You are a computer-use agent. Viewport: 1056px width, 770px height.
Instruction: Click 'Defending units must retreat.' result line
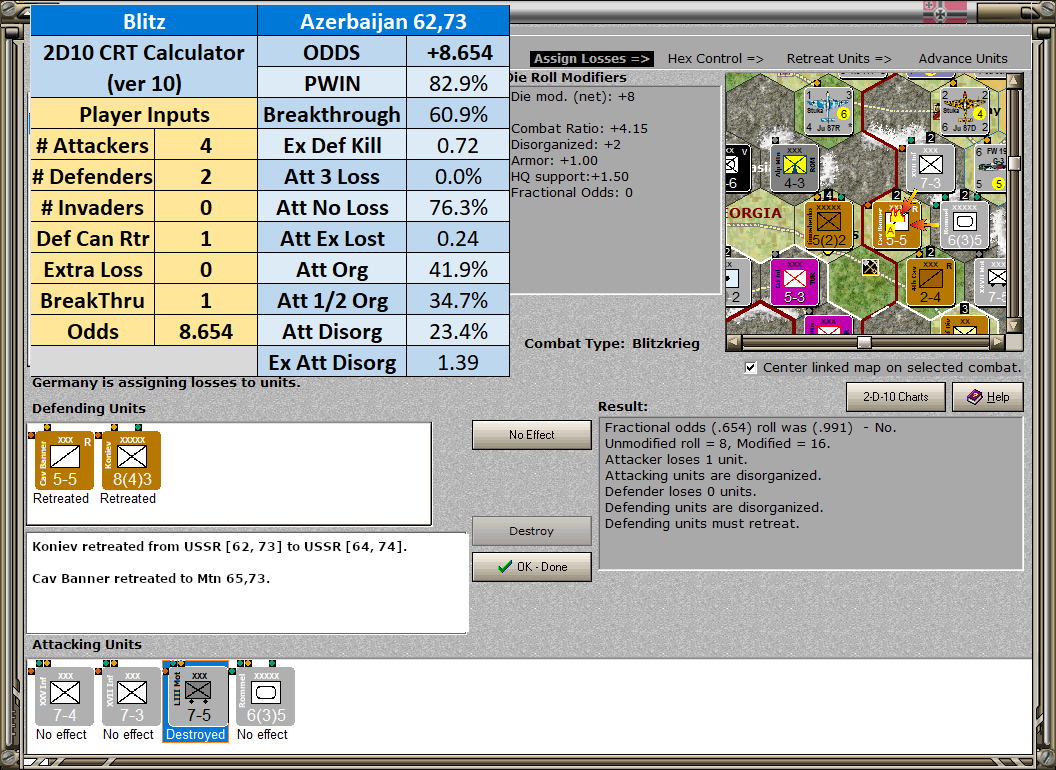coord(702,523)
